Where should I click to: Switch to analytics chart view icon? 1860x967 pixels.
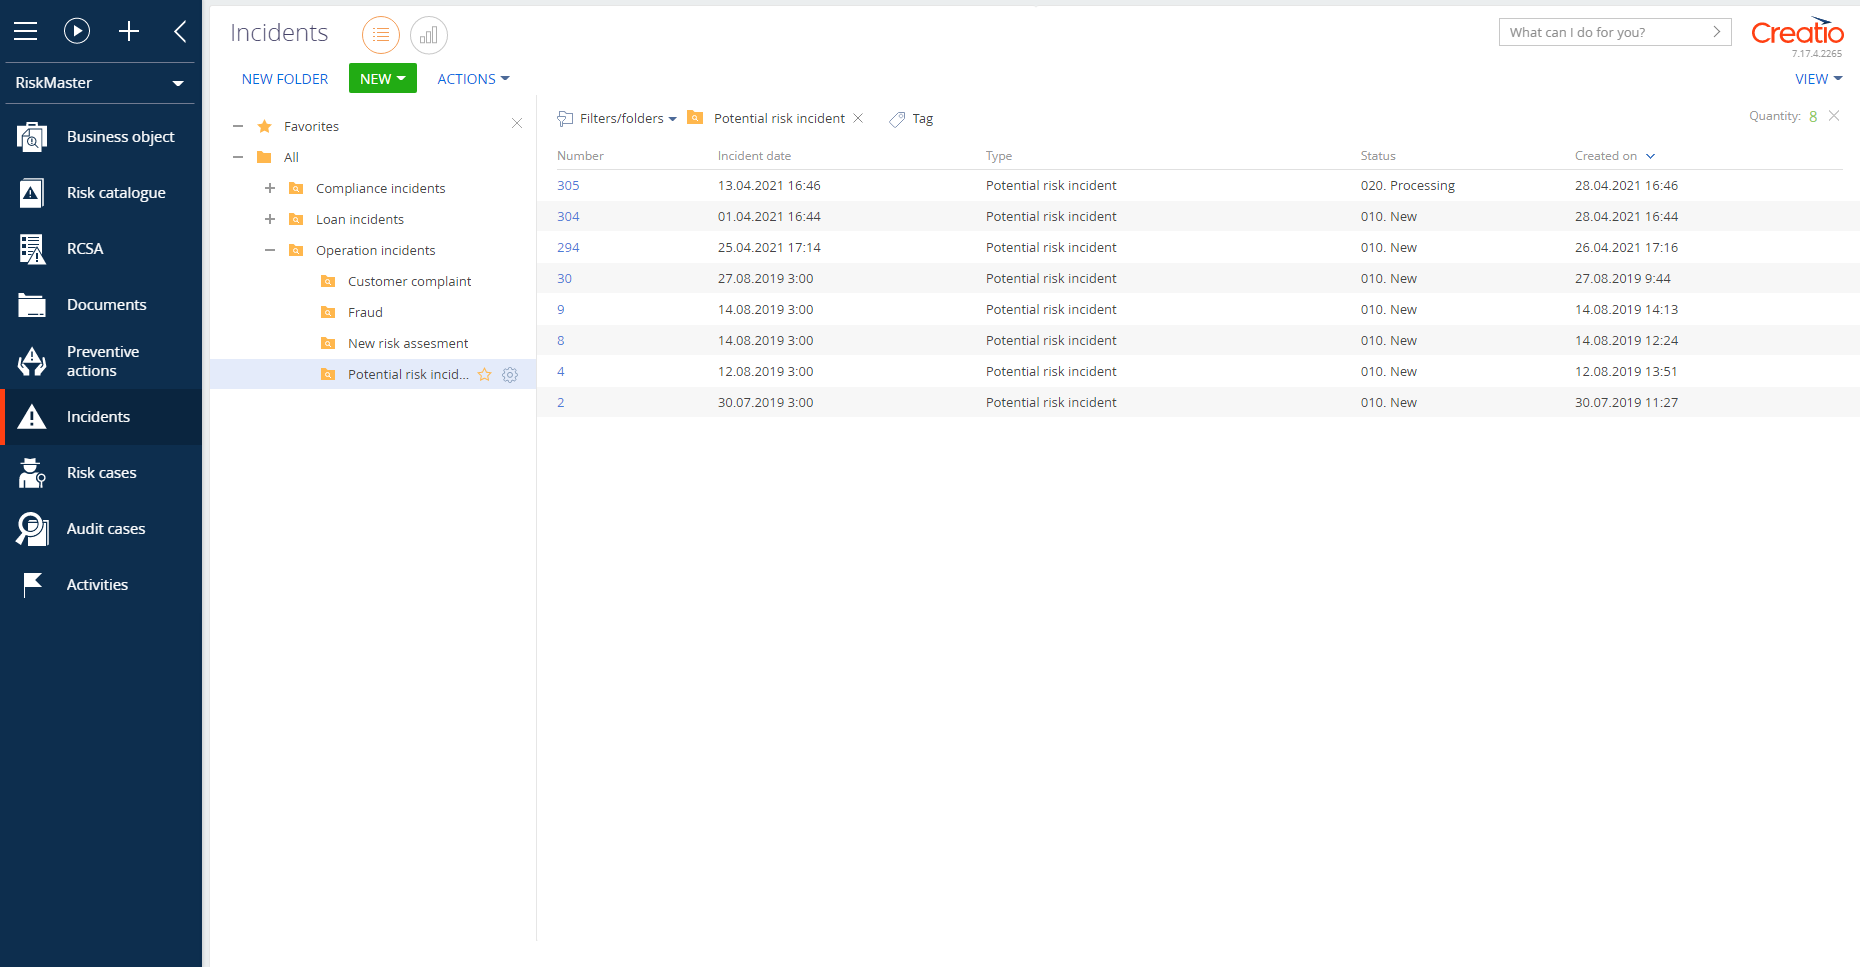[428, 35]
